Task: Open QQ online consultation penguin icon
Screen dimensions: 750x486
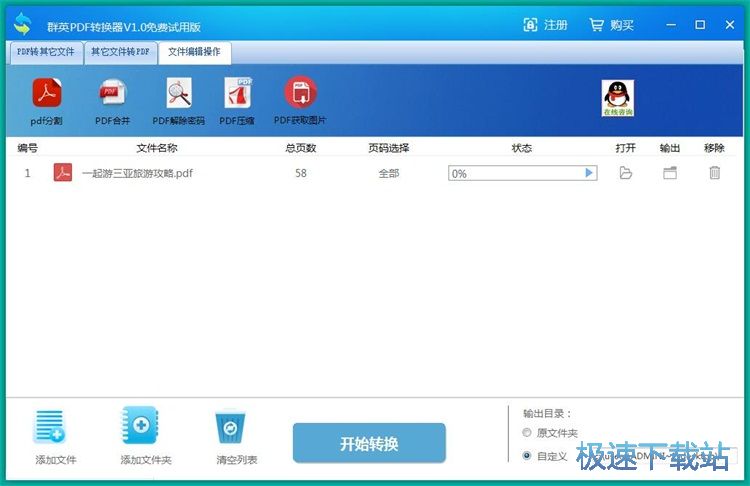Action: [x=618, y=98]
